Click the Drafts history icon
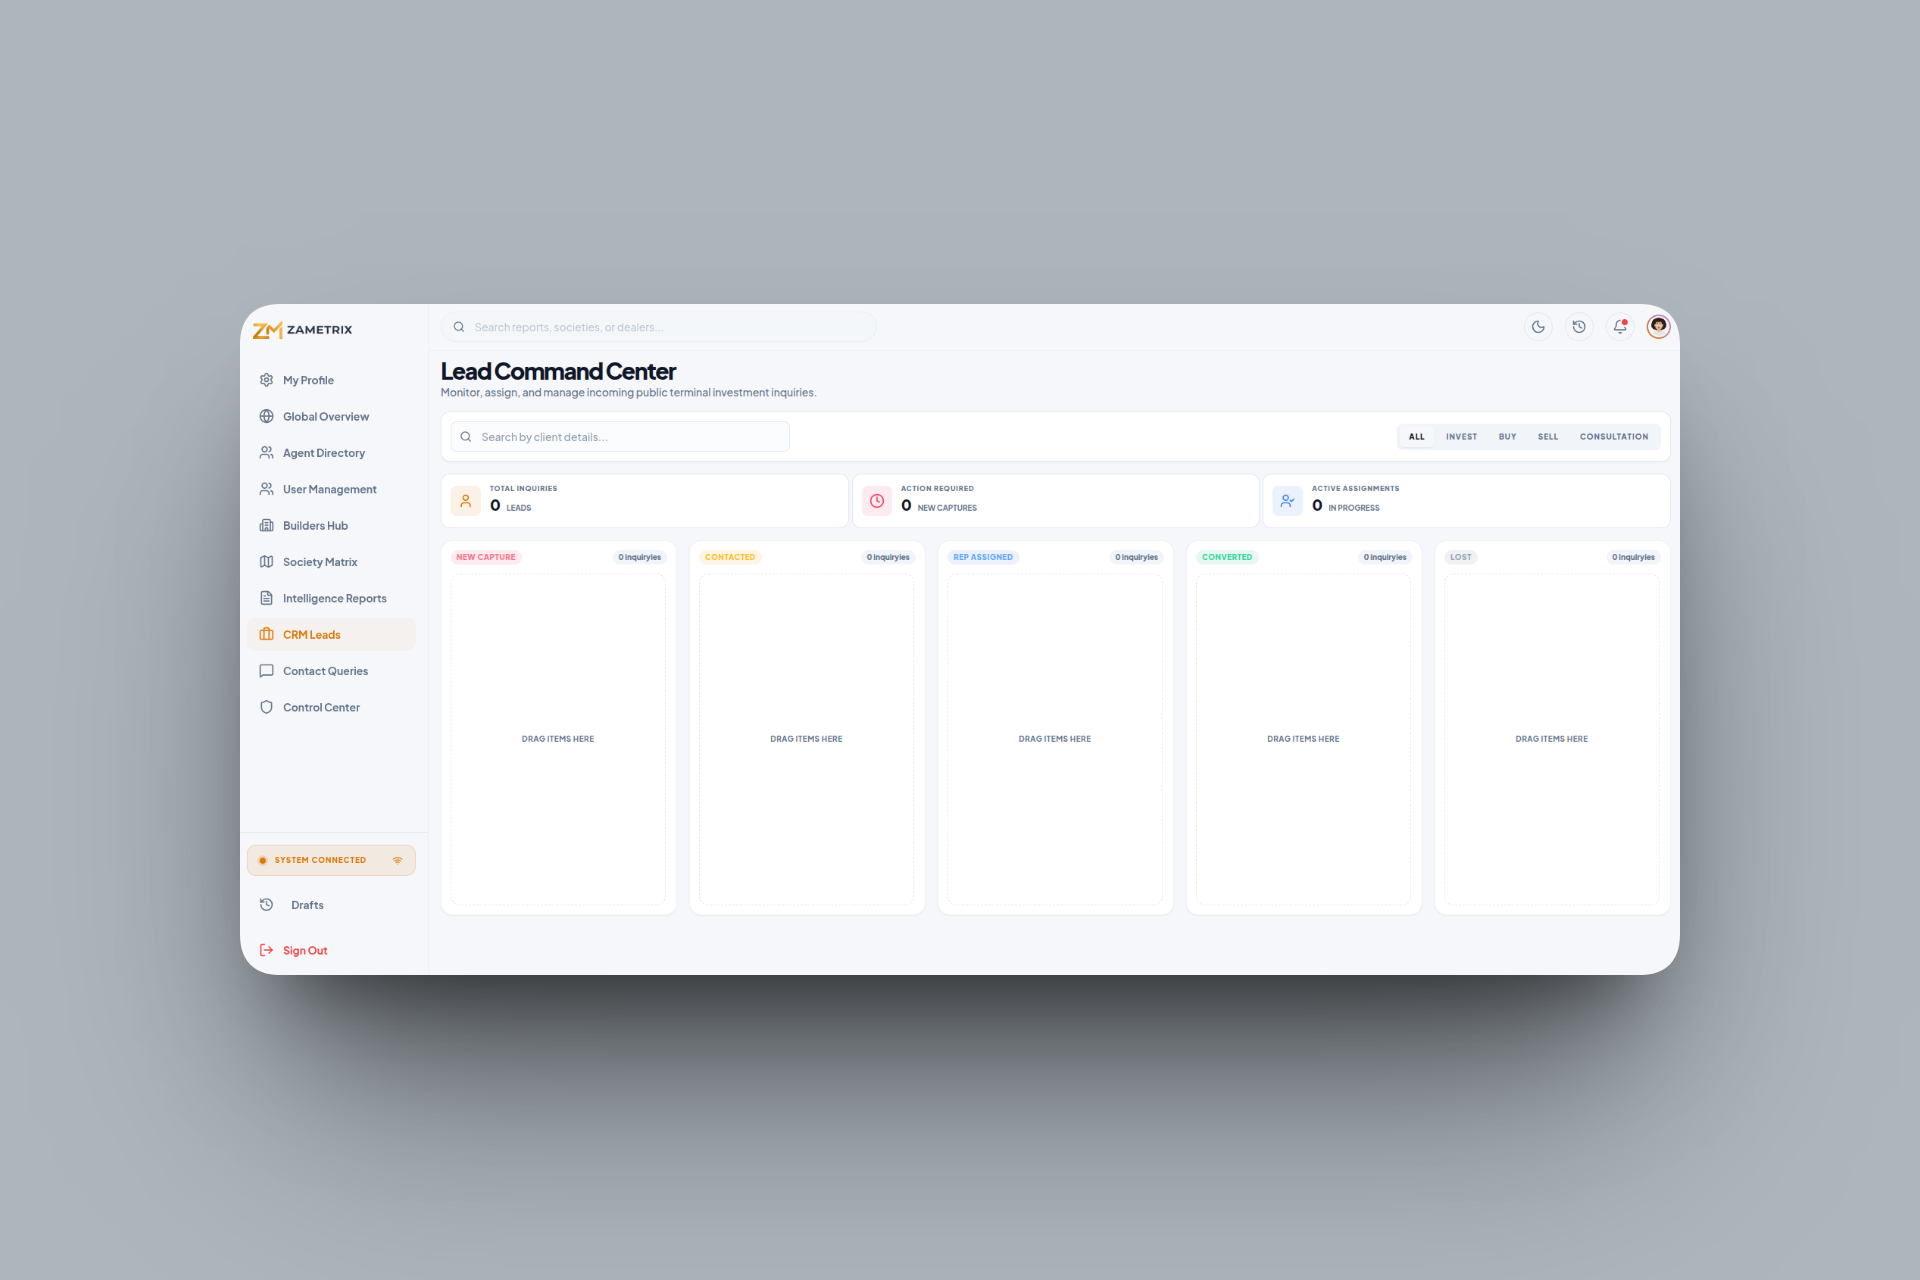 pos(266,905)
